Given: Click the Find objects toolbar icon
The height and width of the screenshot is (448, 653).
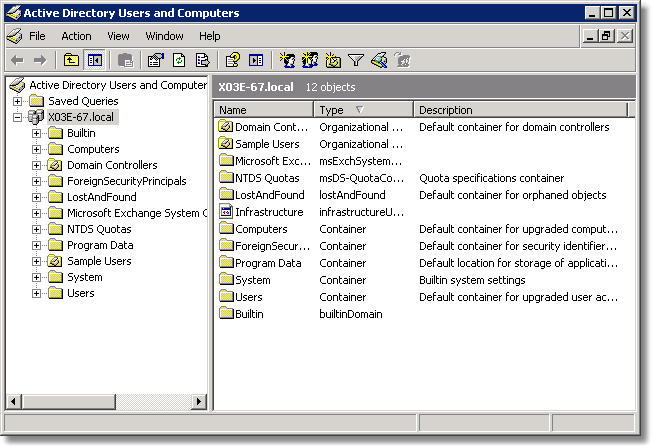Looking at the screenshot, I should point(379,61).
